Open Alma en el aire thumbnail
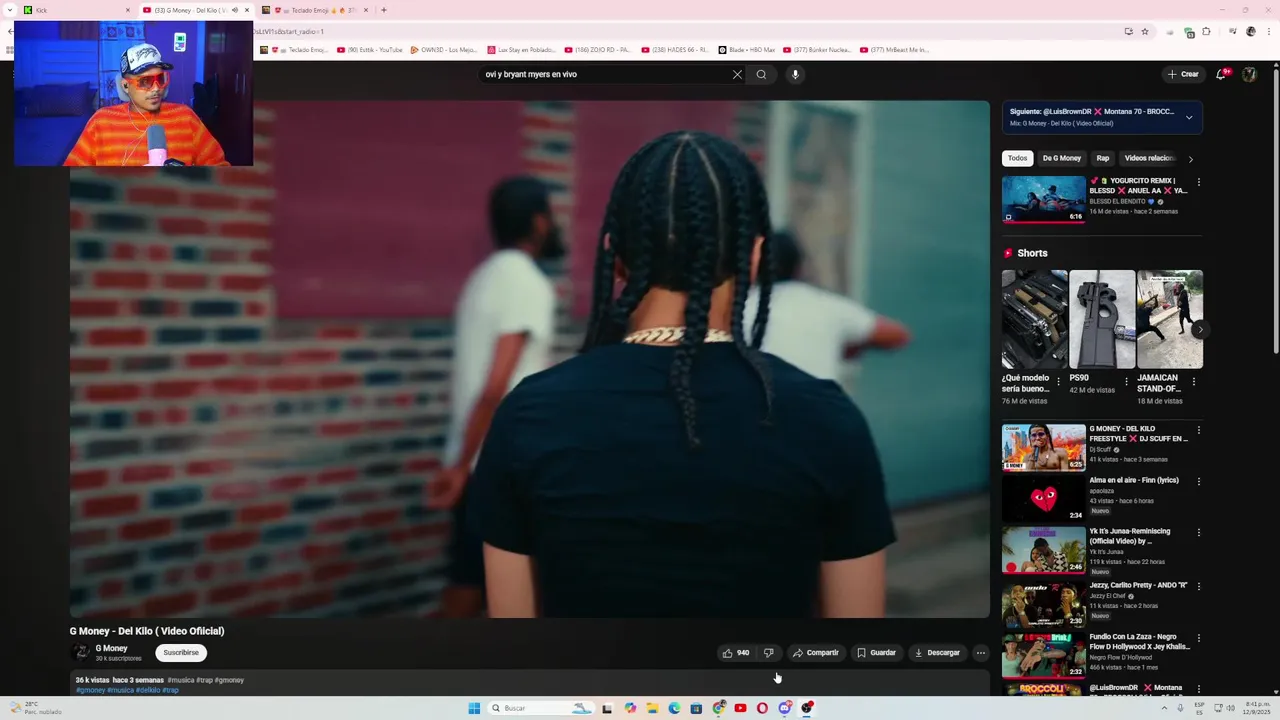The image size is (1280, 720). (x=1043, y=498)
